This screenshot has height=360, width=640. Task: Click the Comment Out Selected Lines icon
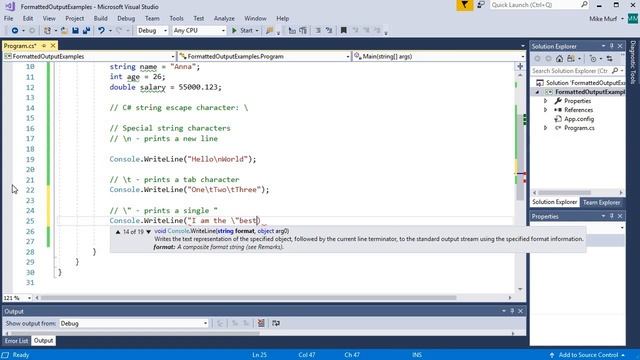(x=318, y=31)
